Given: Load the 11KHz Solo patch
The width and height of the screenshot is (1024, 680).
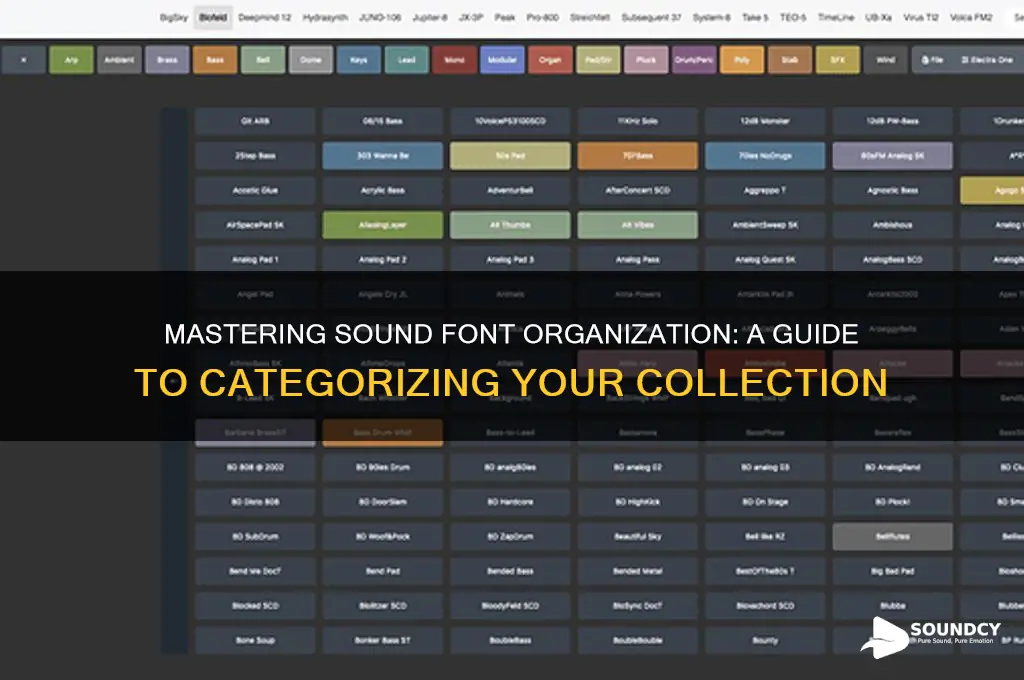Looking at the screenshot, I should [638, 121].
